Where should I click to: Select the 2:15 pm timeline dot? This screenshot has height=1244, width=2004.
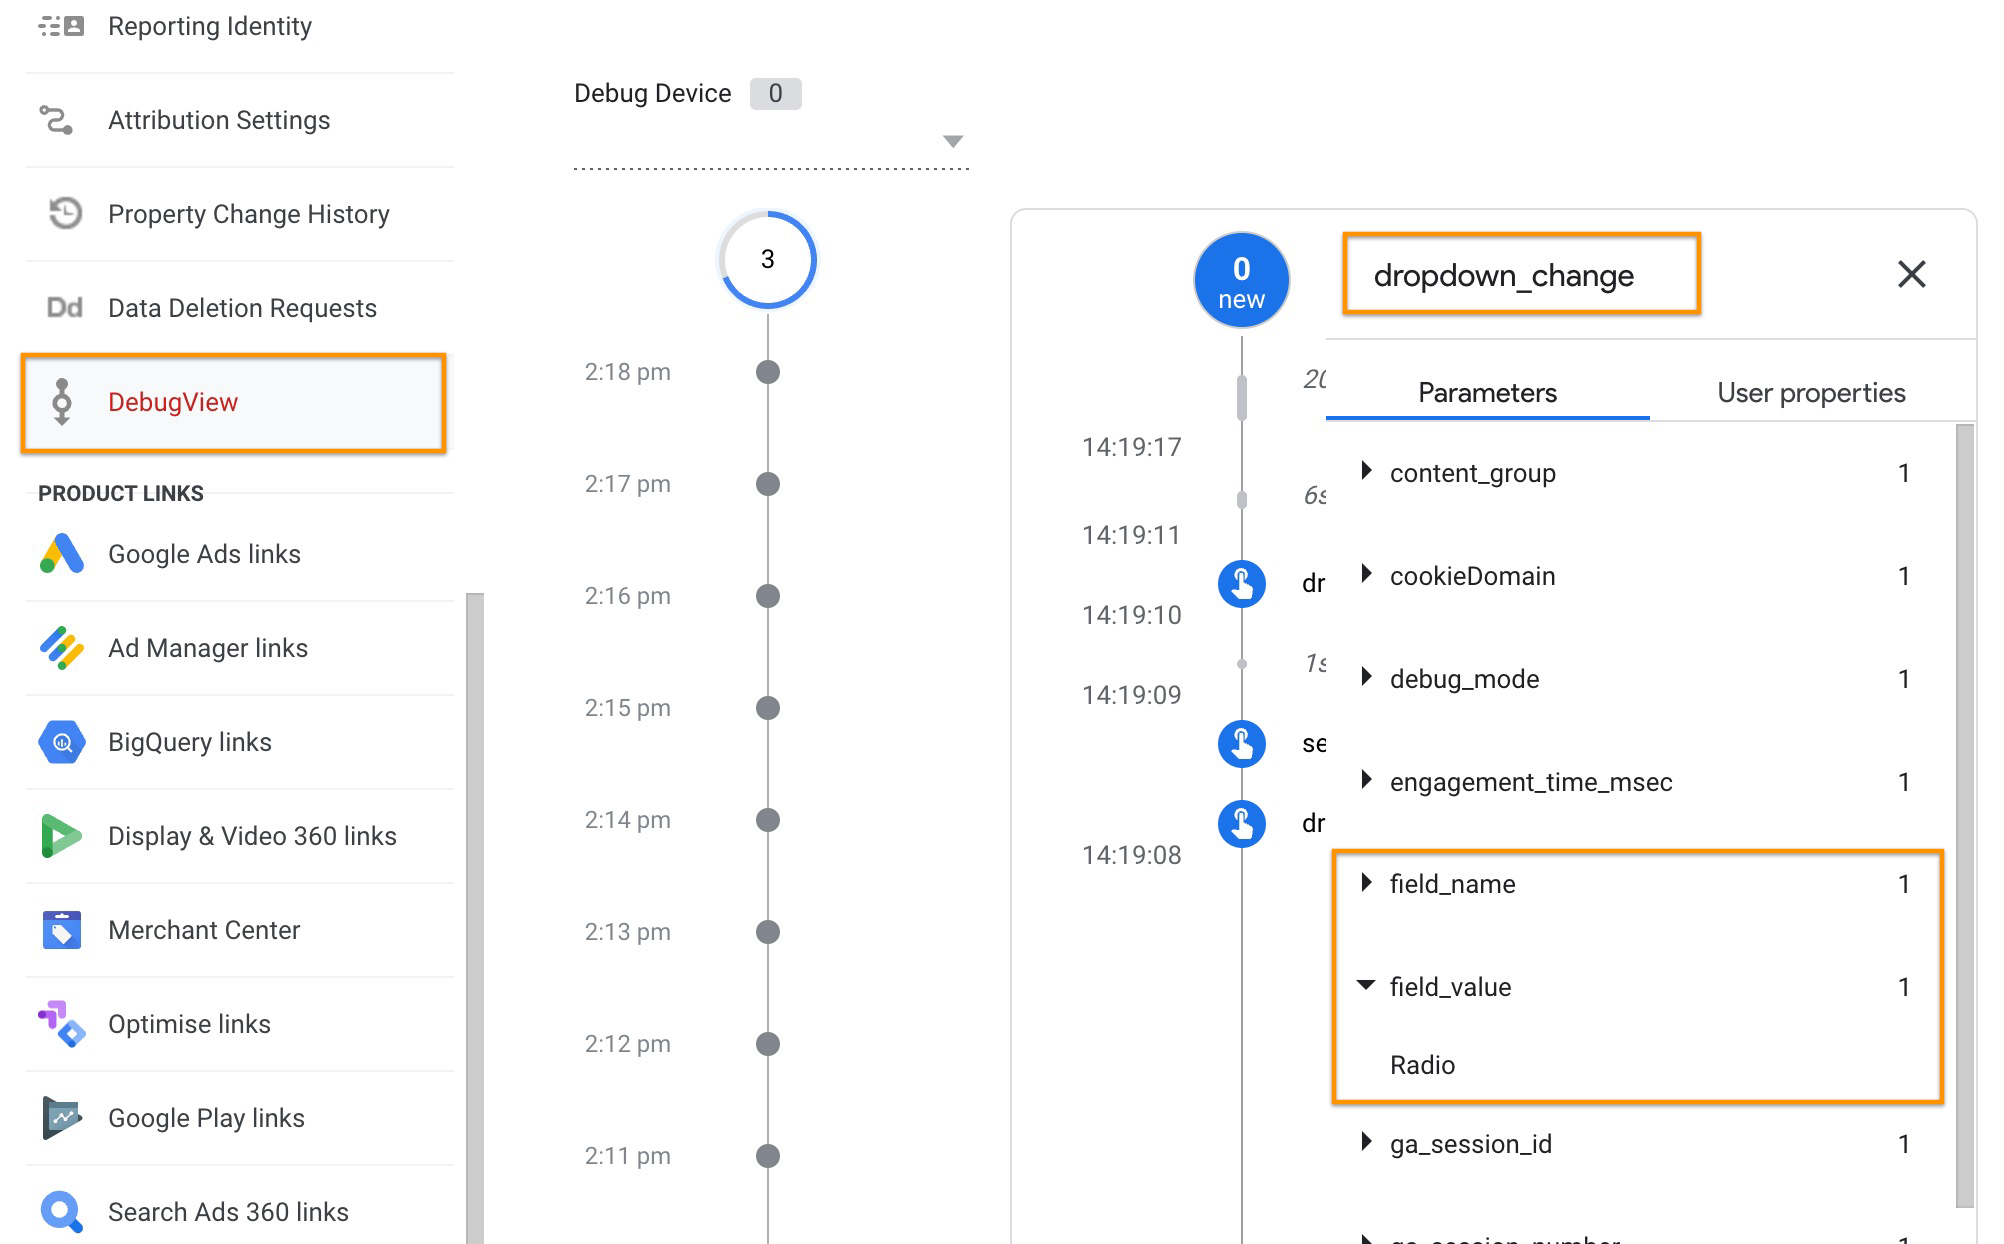tap(767, 707)
